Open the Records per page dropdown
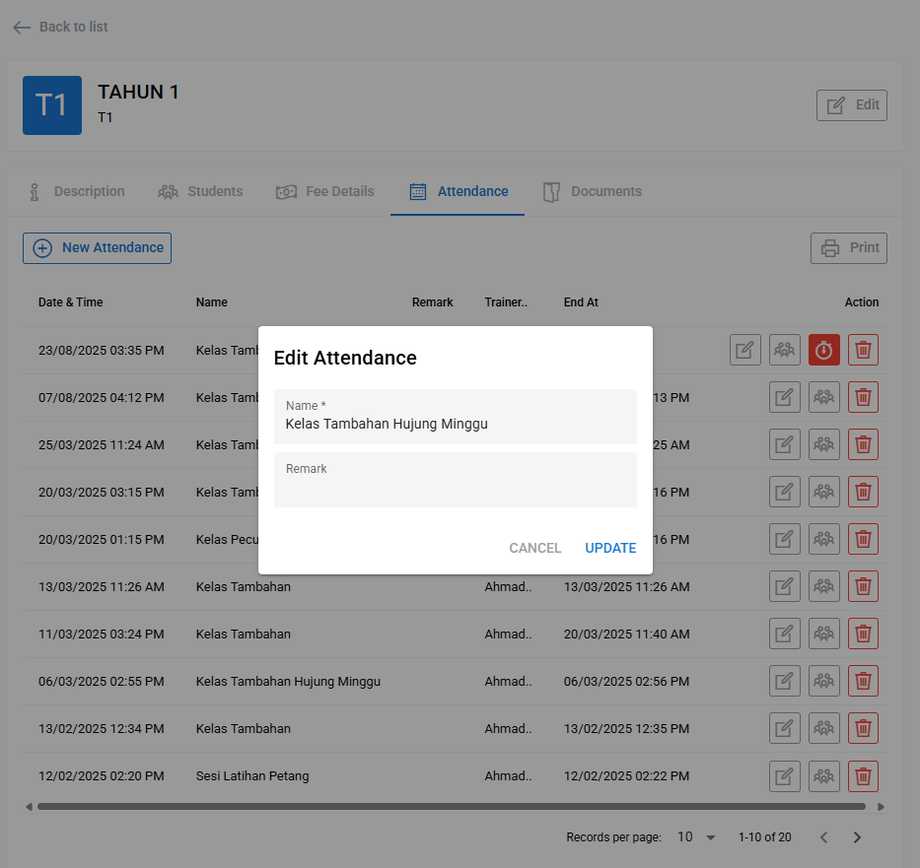The image size is (920, 868). [x=697, y=837]
